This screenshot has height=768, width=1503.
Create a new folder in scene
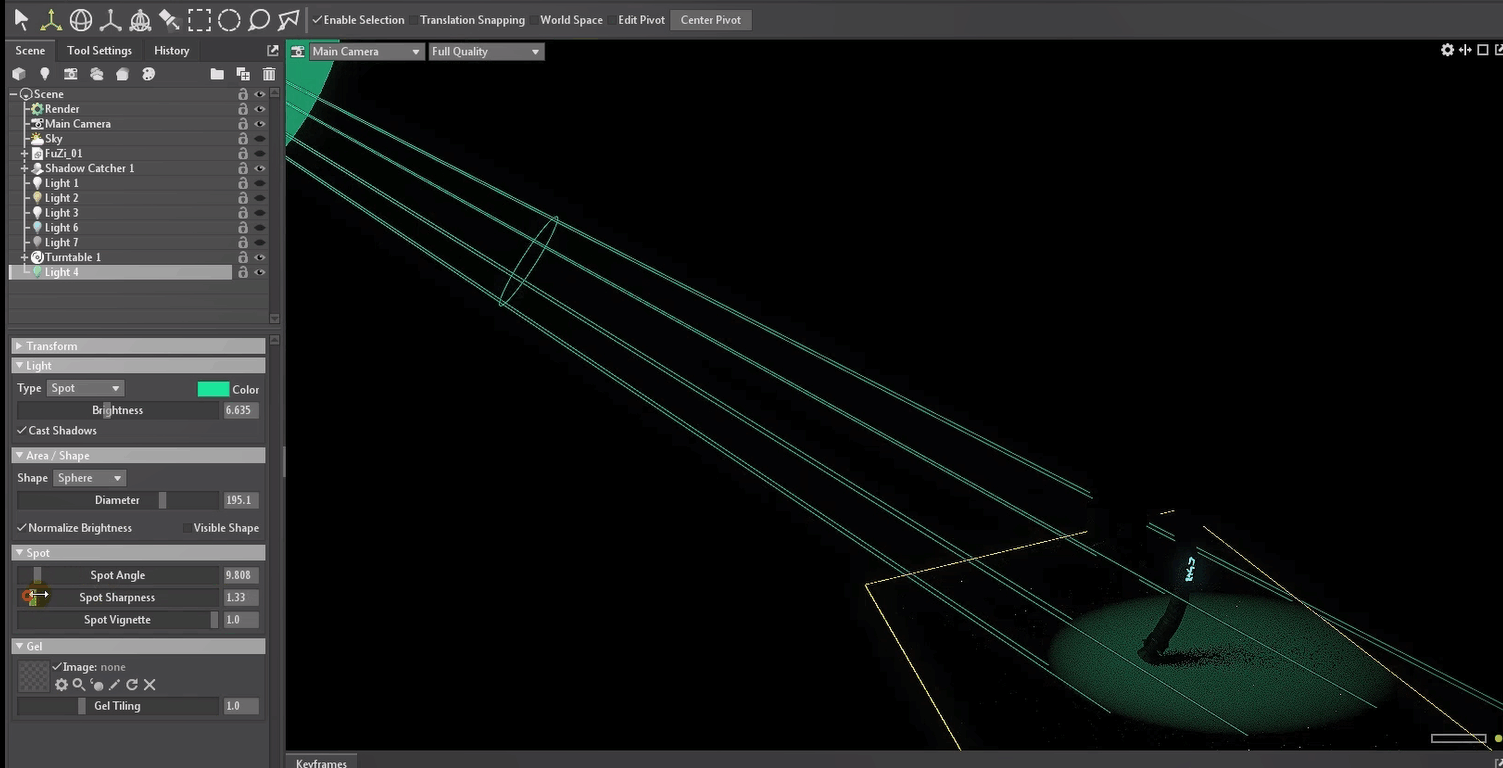(217, 73)
